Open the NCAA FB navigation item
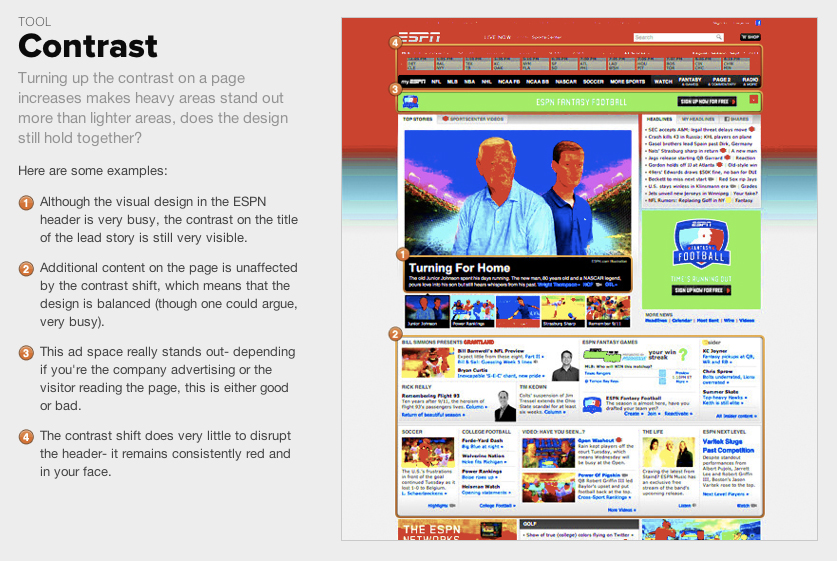The width and height of the screenshot is (837, 561). tap(509, 82)
